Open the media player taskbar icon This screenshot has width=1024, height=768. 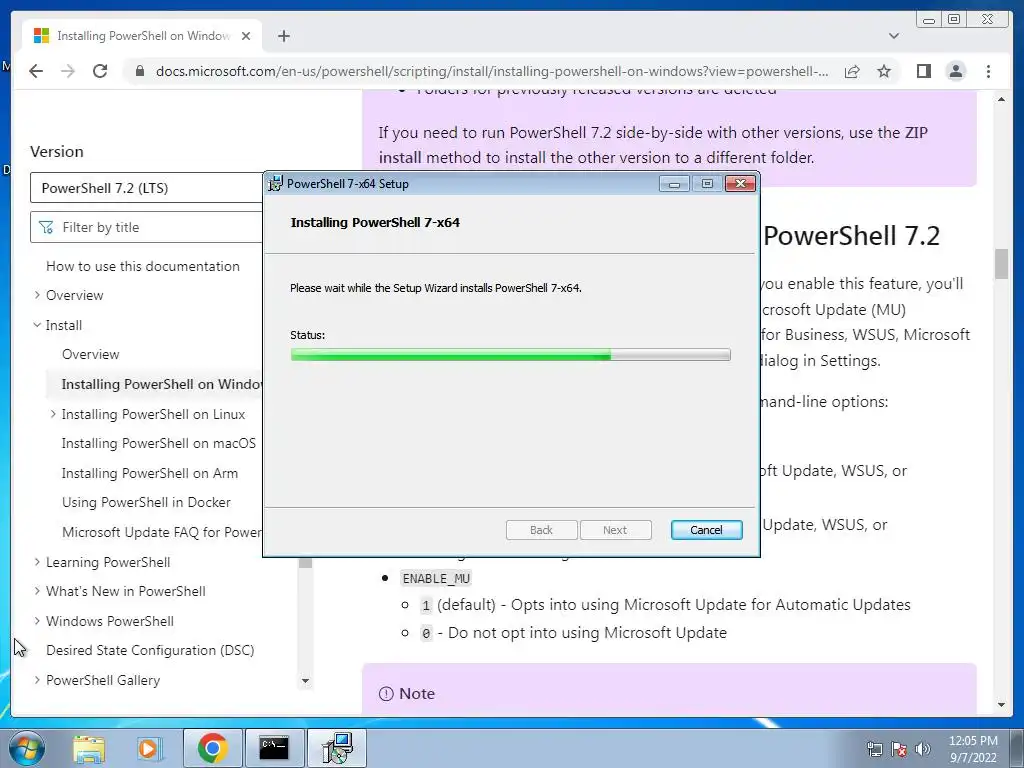pos(149,748)
